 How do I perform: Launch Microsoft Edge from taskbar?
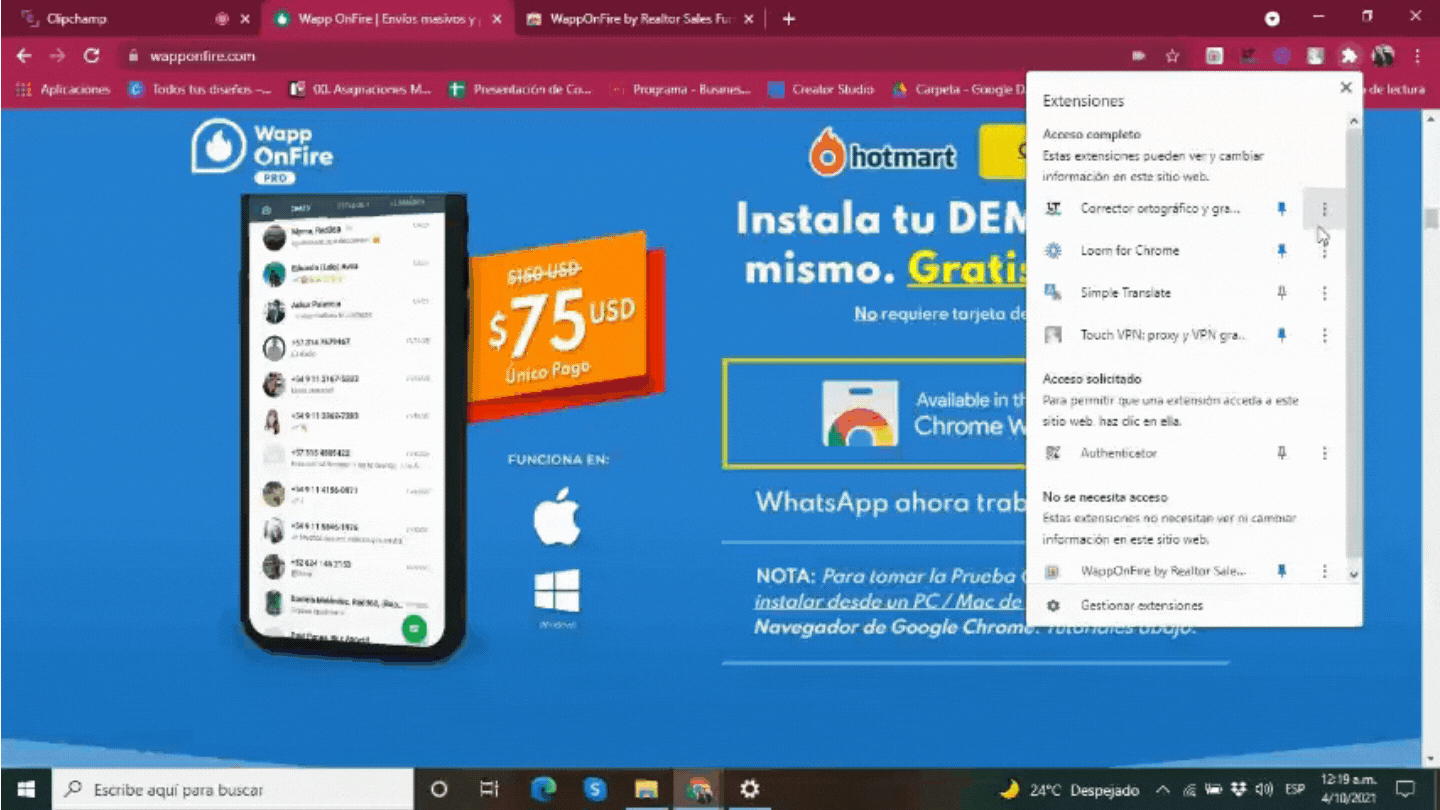click(x=543, y=789)
